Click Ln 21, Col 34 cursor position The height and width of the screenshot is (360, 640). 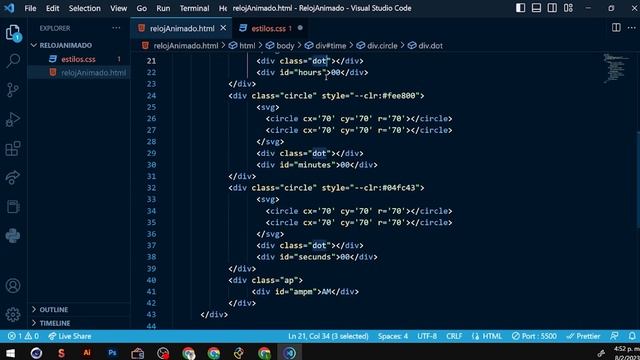(x=328, y=336)
